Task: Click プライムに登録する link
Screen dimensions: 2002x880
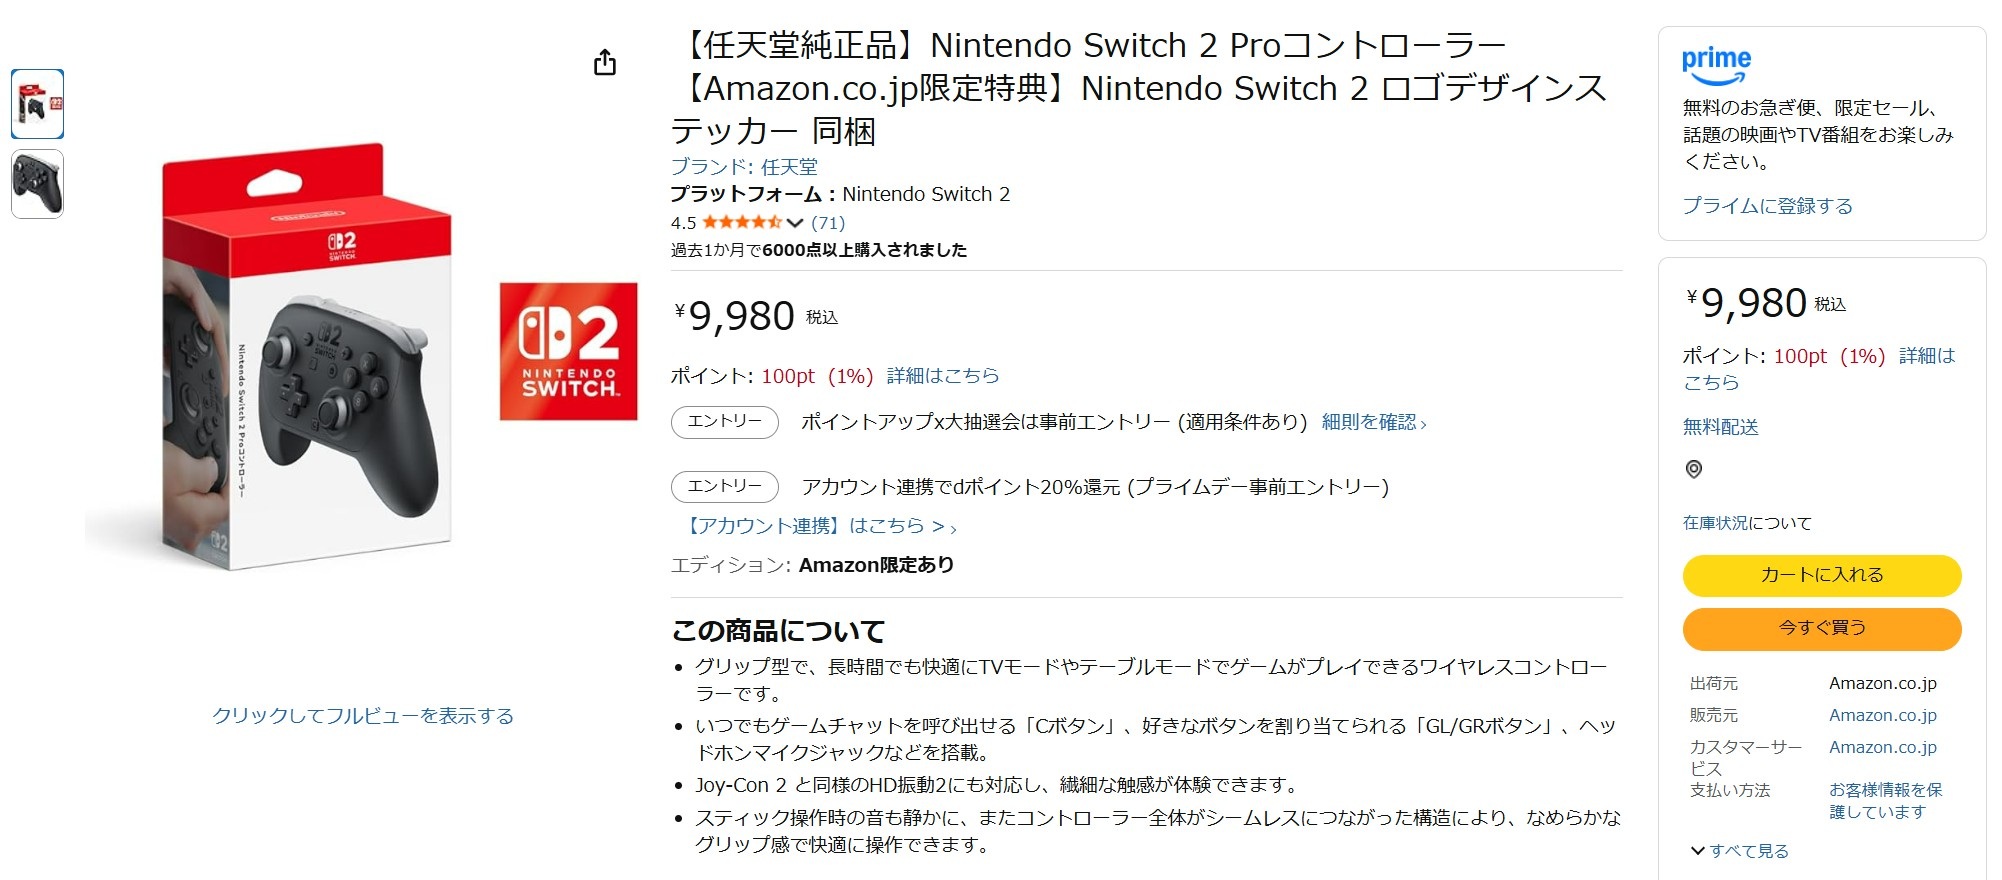Action: 1767,206
